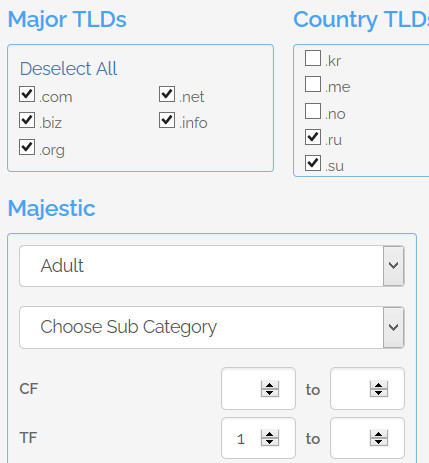Uncheck the .com TLD checkbox
The width and height of the screenshot is (429, 463).
[27, 94]
